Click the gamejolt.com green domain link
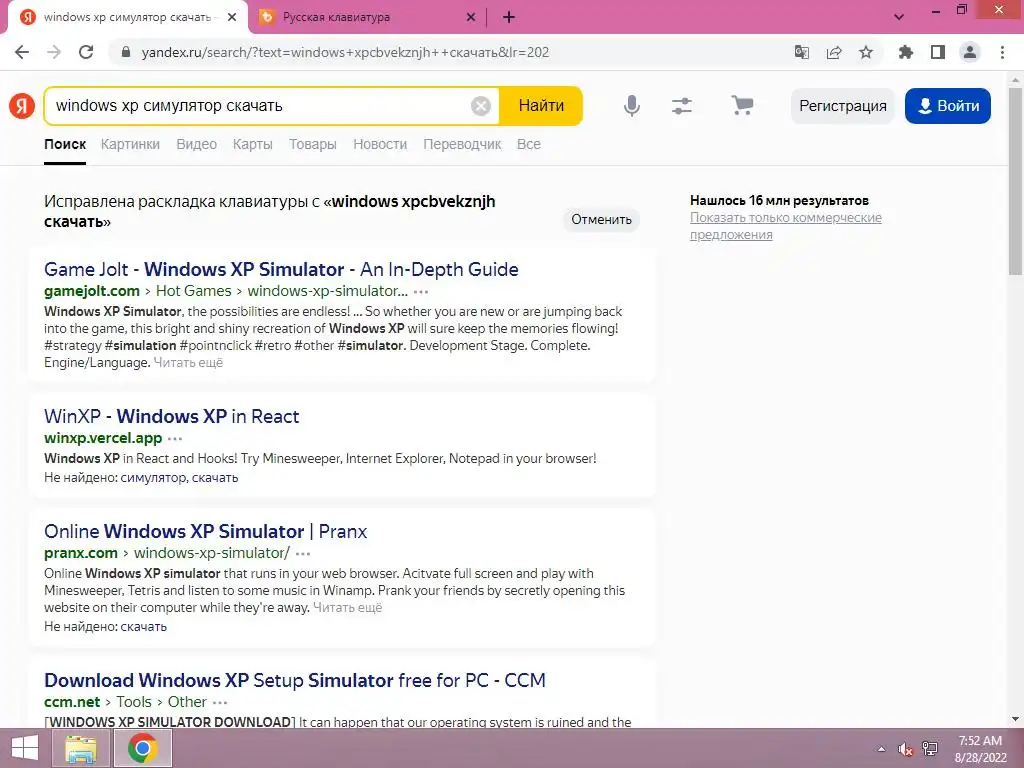 click(91, 291)
